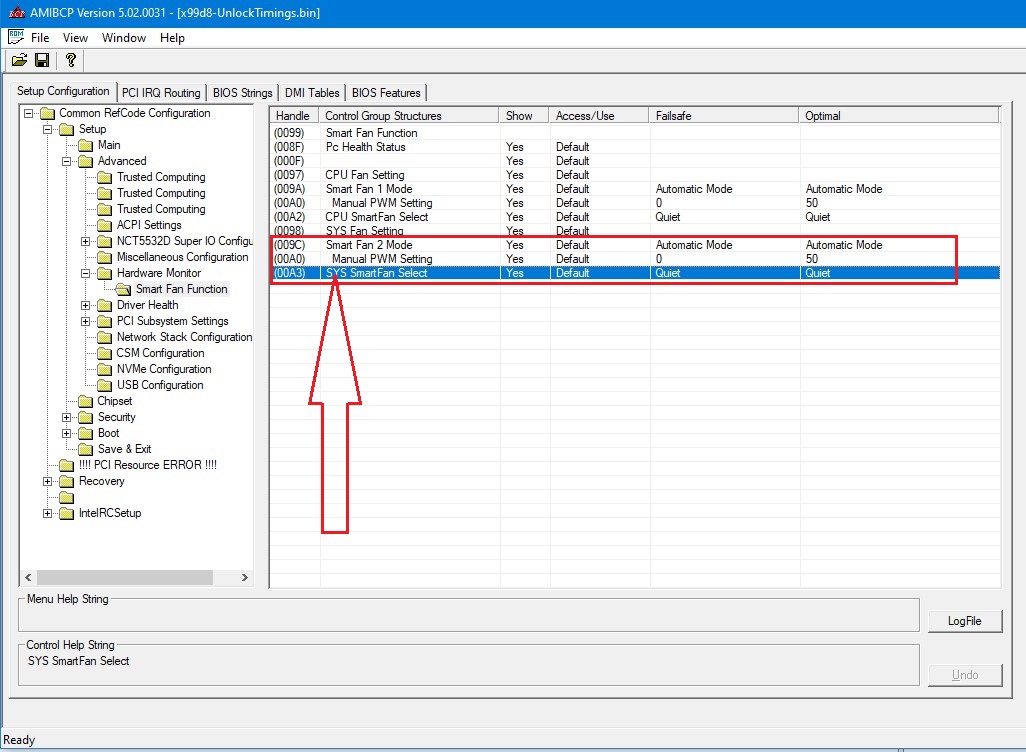
Task: Select the Smart Fan Function folder
Action: (181, 289)
